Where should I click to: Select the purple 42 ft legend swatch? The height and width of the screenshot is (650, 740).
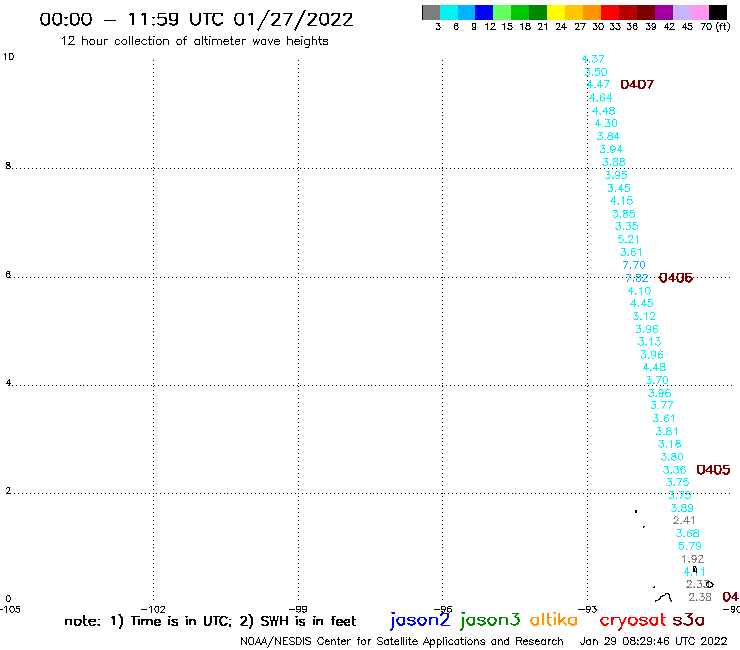[664, 12]
